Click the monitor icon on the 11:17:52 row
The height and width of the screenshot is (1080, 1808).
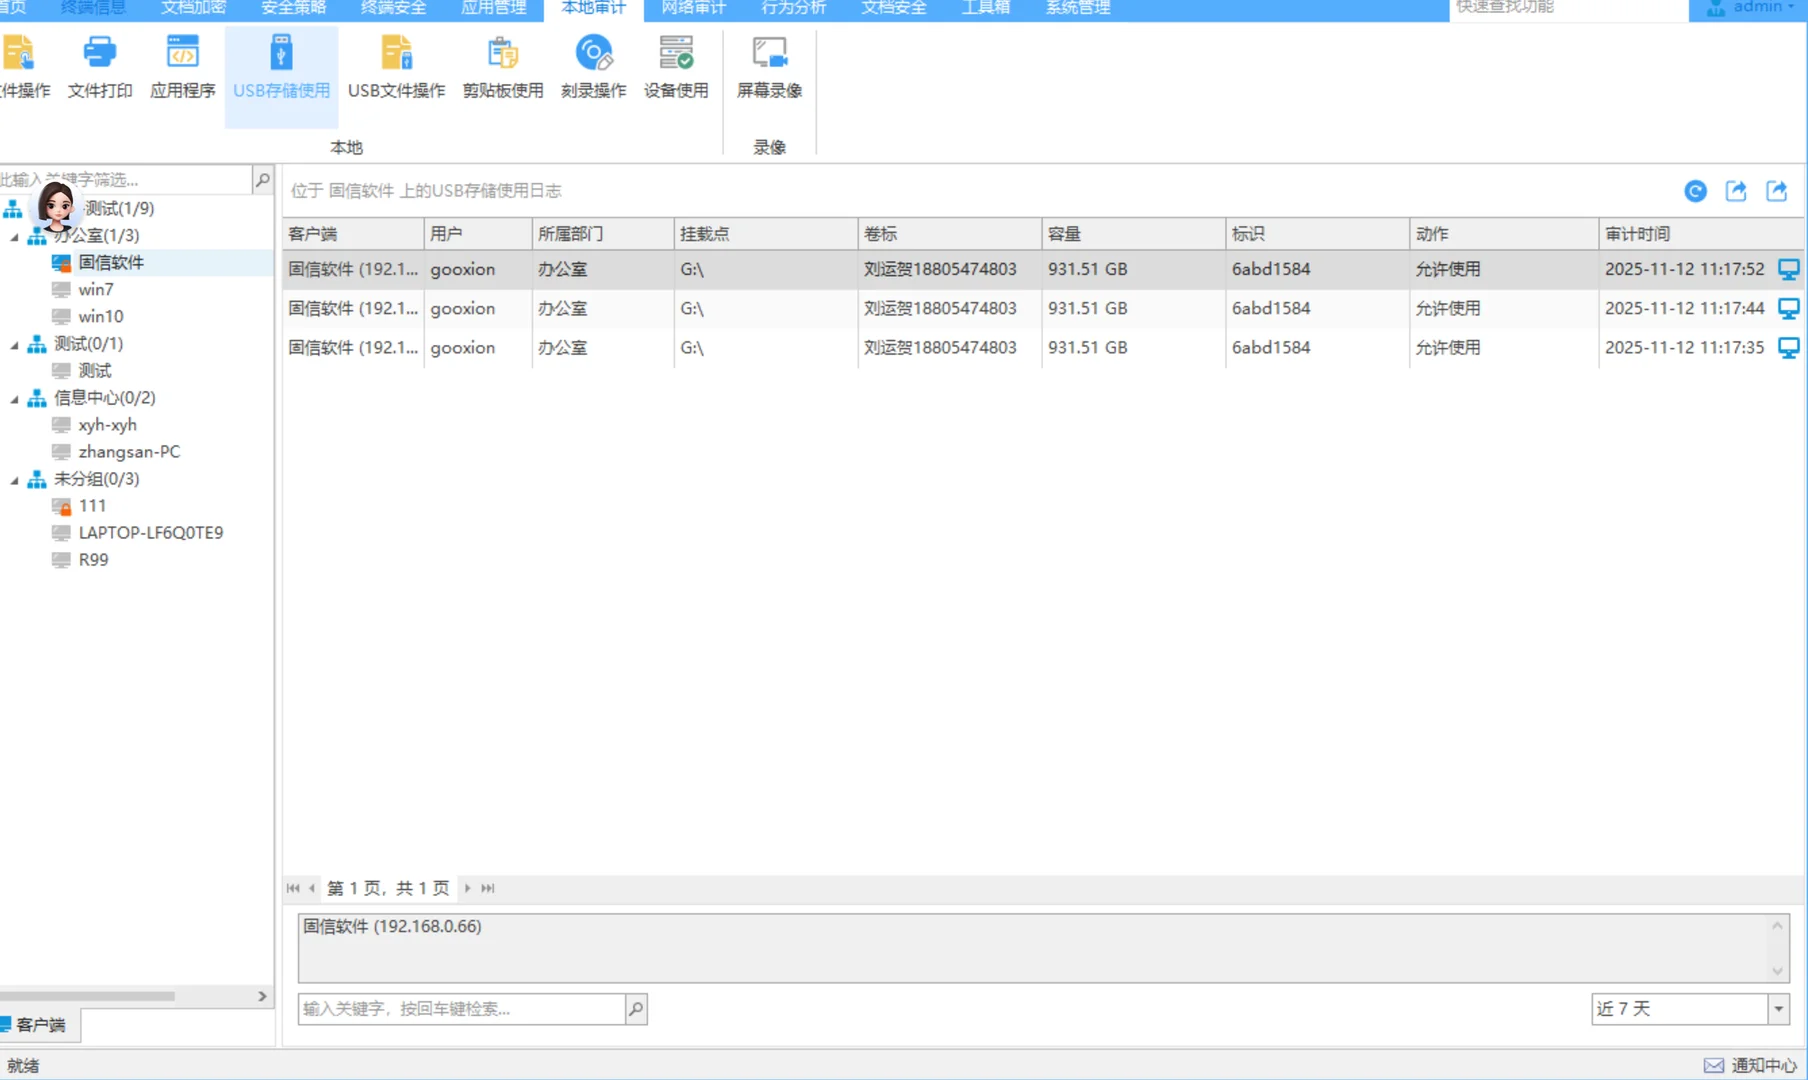tap(1788, 270)
